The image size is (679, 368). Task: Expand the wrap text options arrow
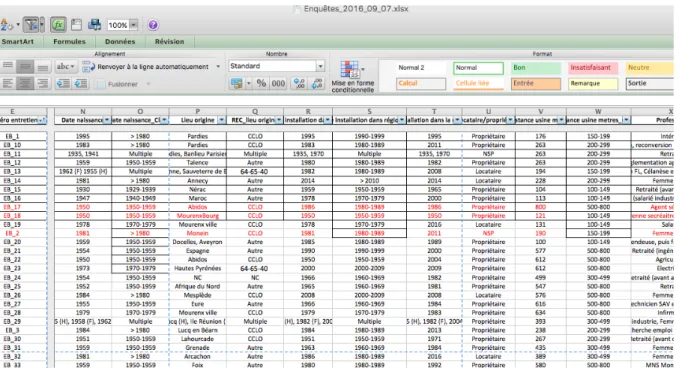tap(218, 67)
